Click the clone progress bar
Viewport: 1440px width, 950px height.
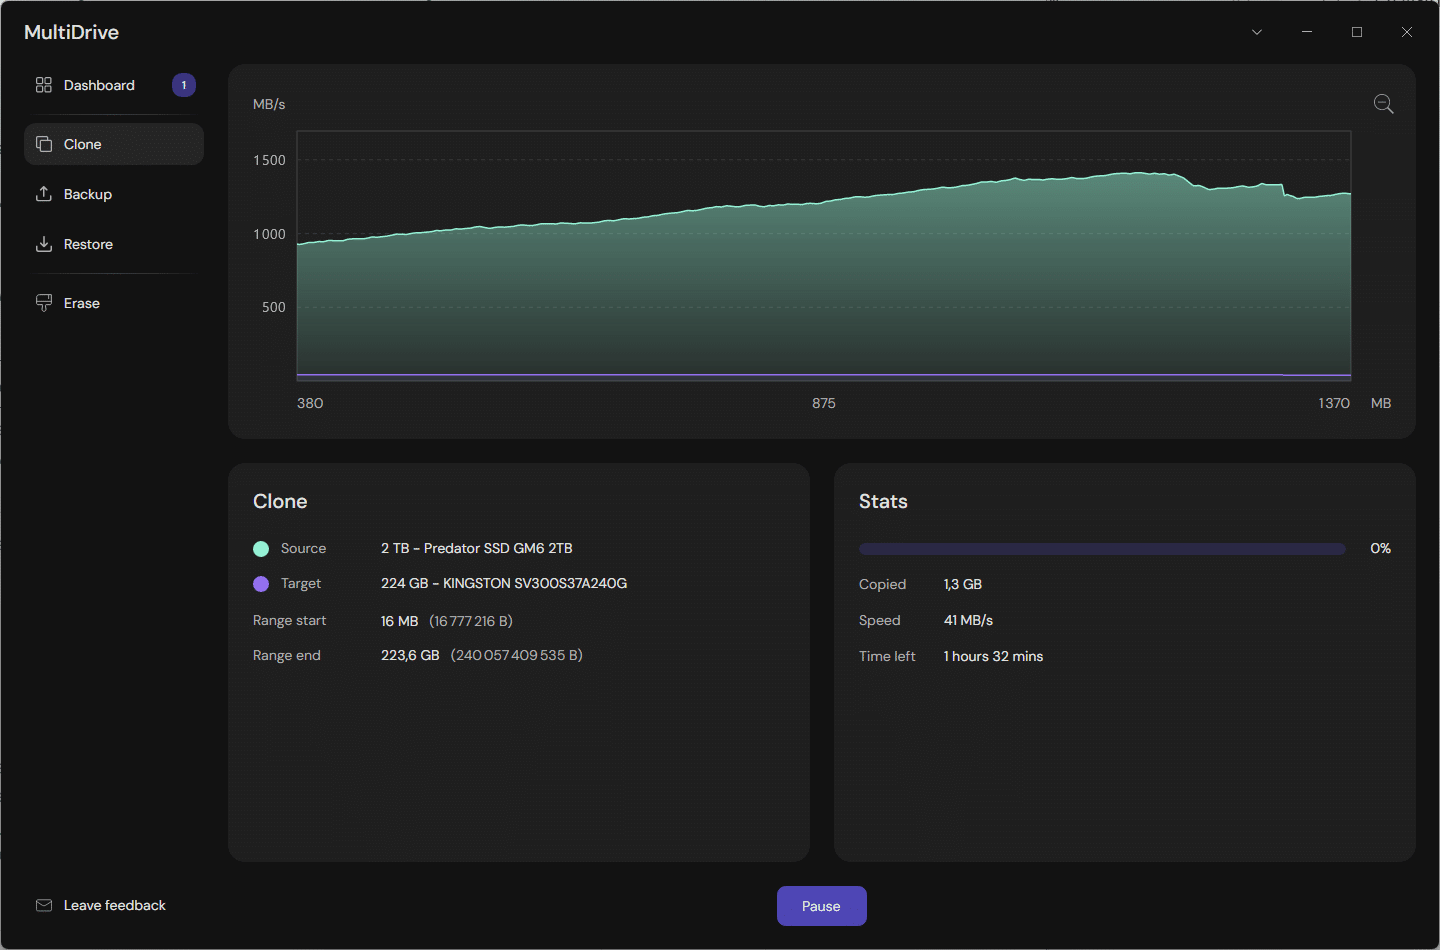point(1102,549)
